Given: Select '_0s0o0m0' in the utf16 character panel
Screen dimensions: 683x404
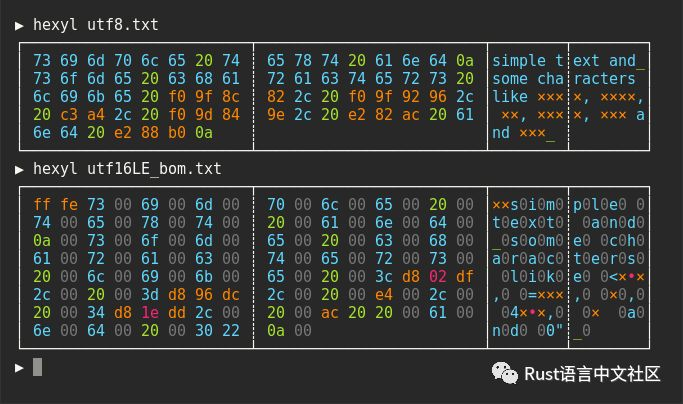Looking at the screenshot, I should click(527, 241).
